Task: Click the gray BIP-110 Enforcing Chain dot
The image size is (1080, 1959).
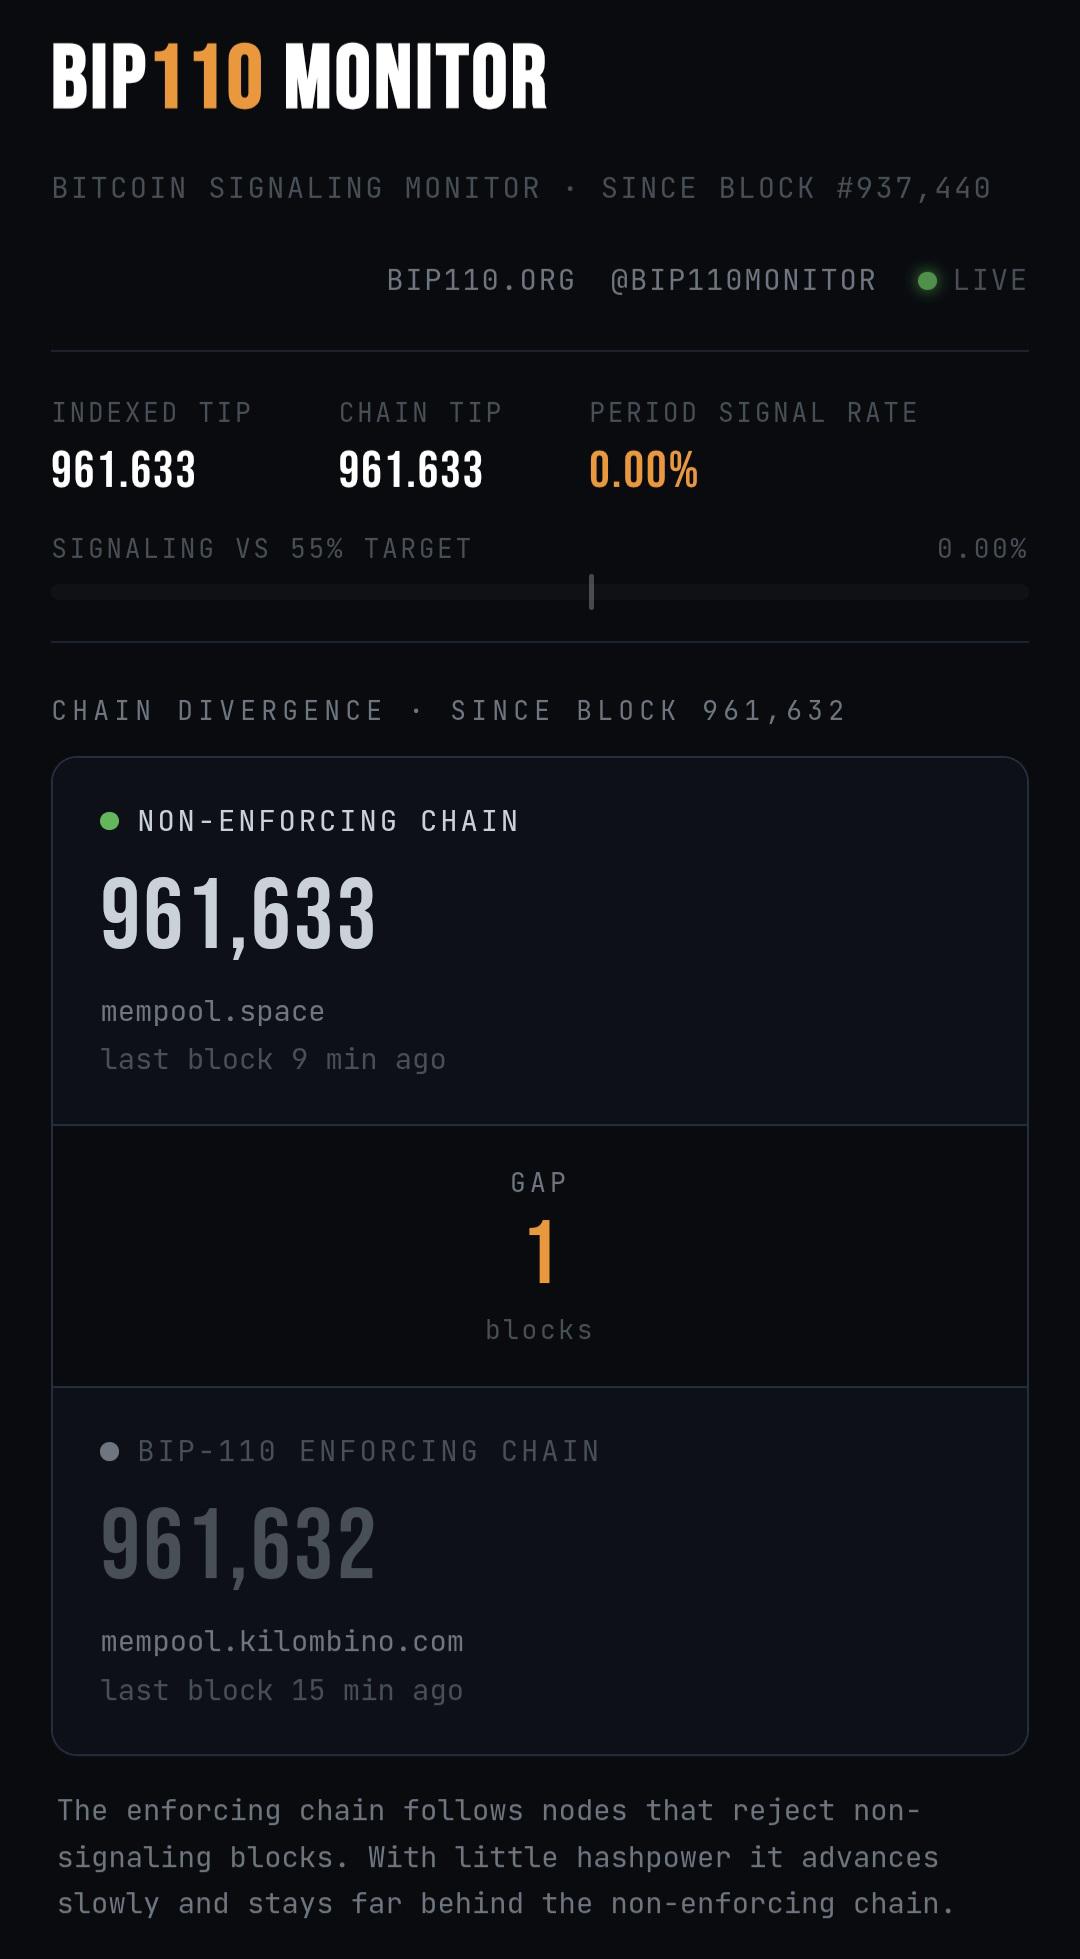Action: (x=110, y=1451)
